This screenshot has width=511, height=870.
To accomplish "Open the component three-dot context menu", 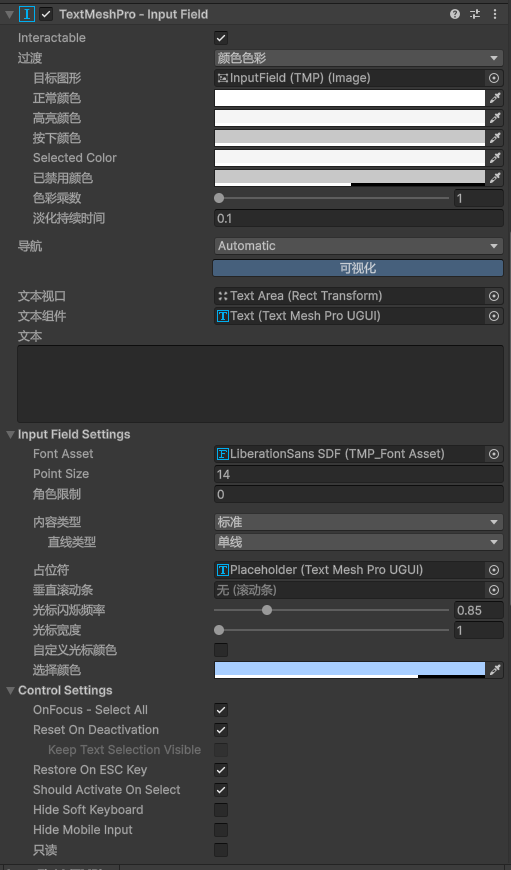I will tap(495, 14).
